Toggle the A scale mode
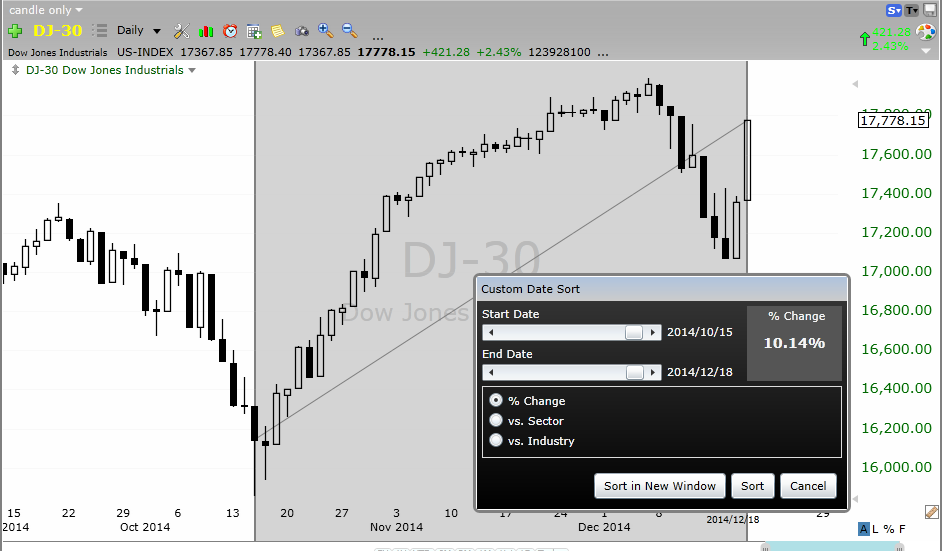 tap(864, 529)
